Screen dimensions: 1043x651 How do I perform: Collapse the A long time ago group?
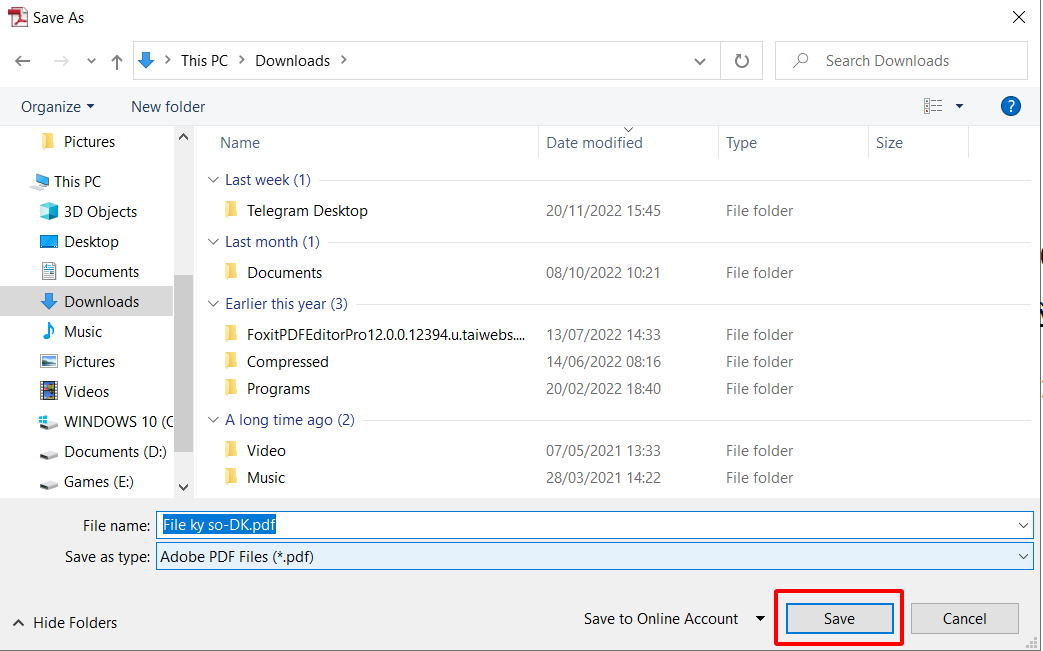pyautogui.click(x=212, y=420)
